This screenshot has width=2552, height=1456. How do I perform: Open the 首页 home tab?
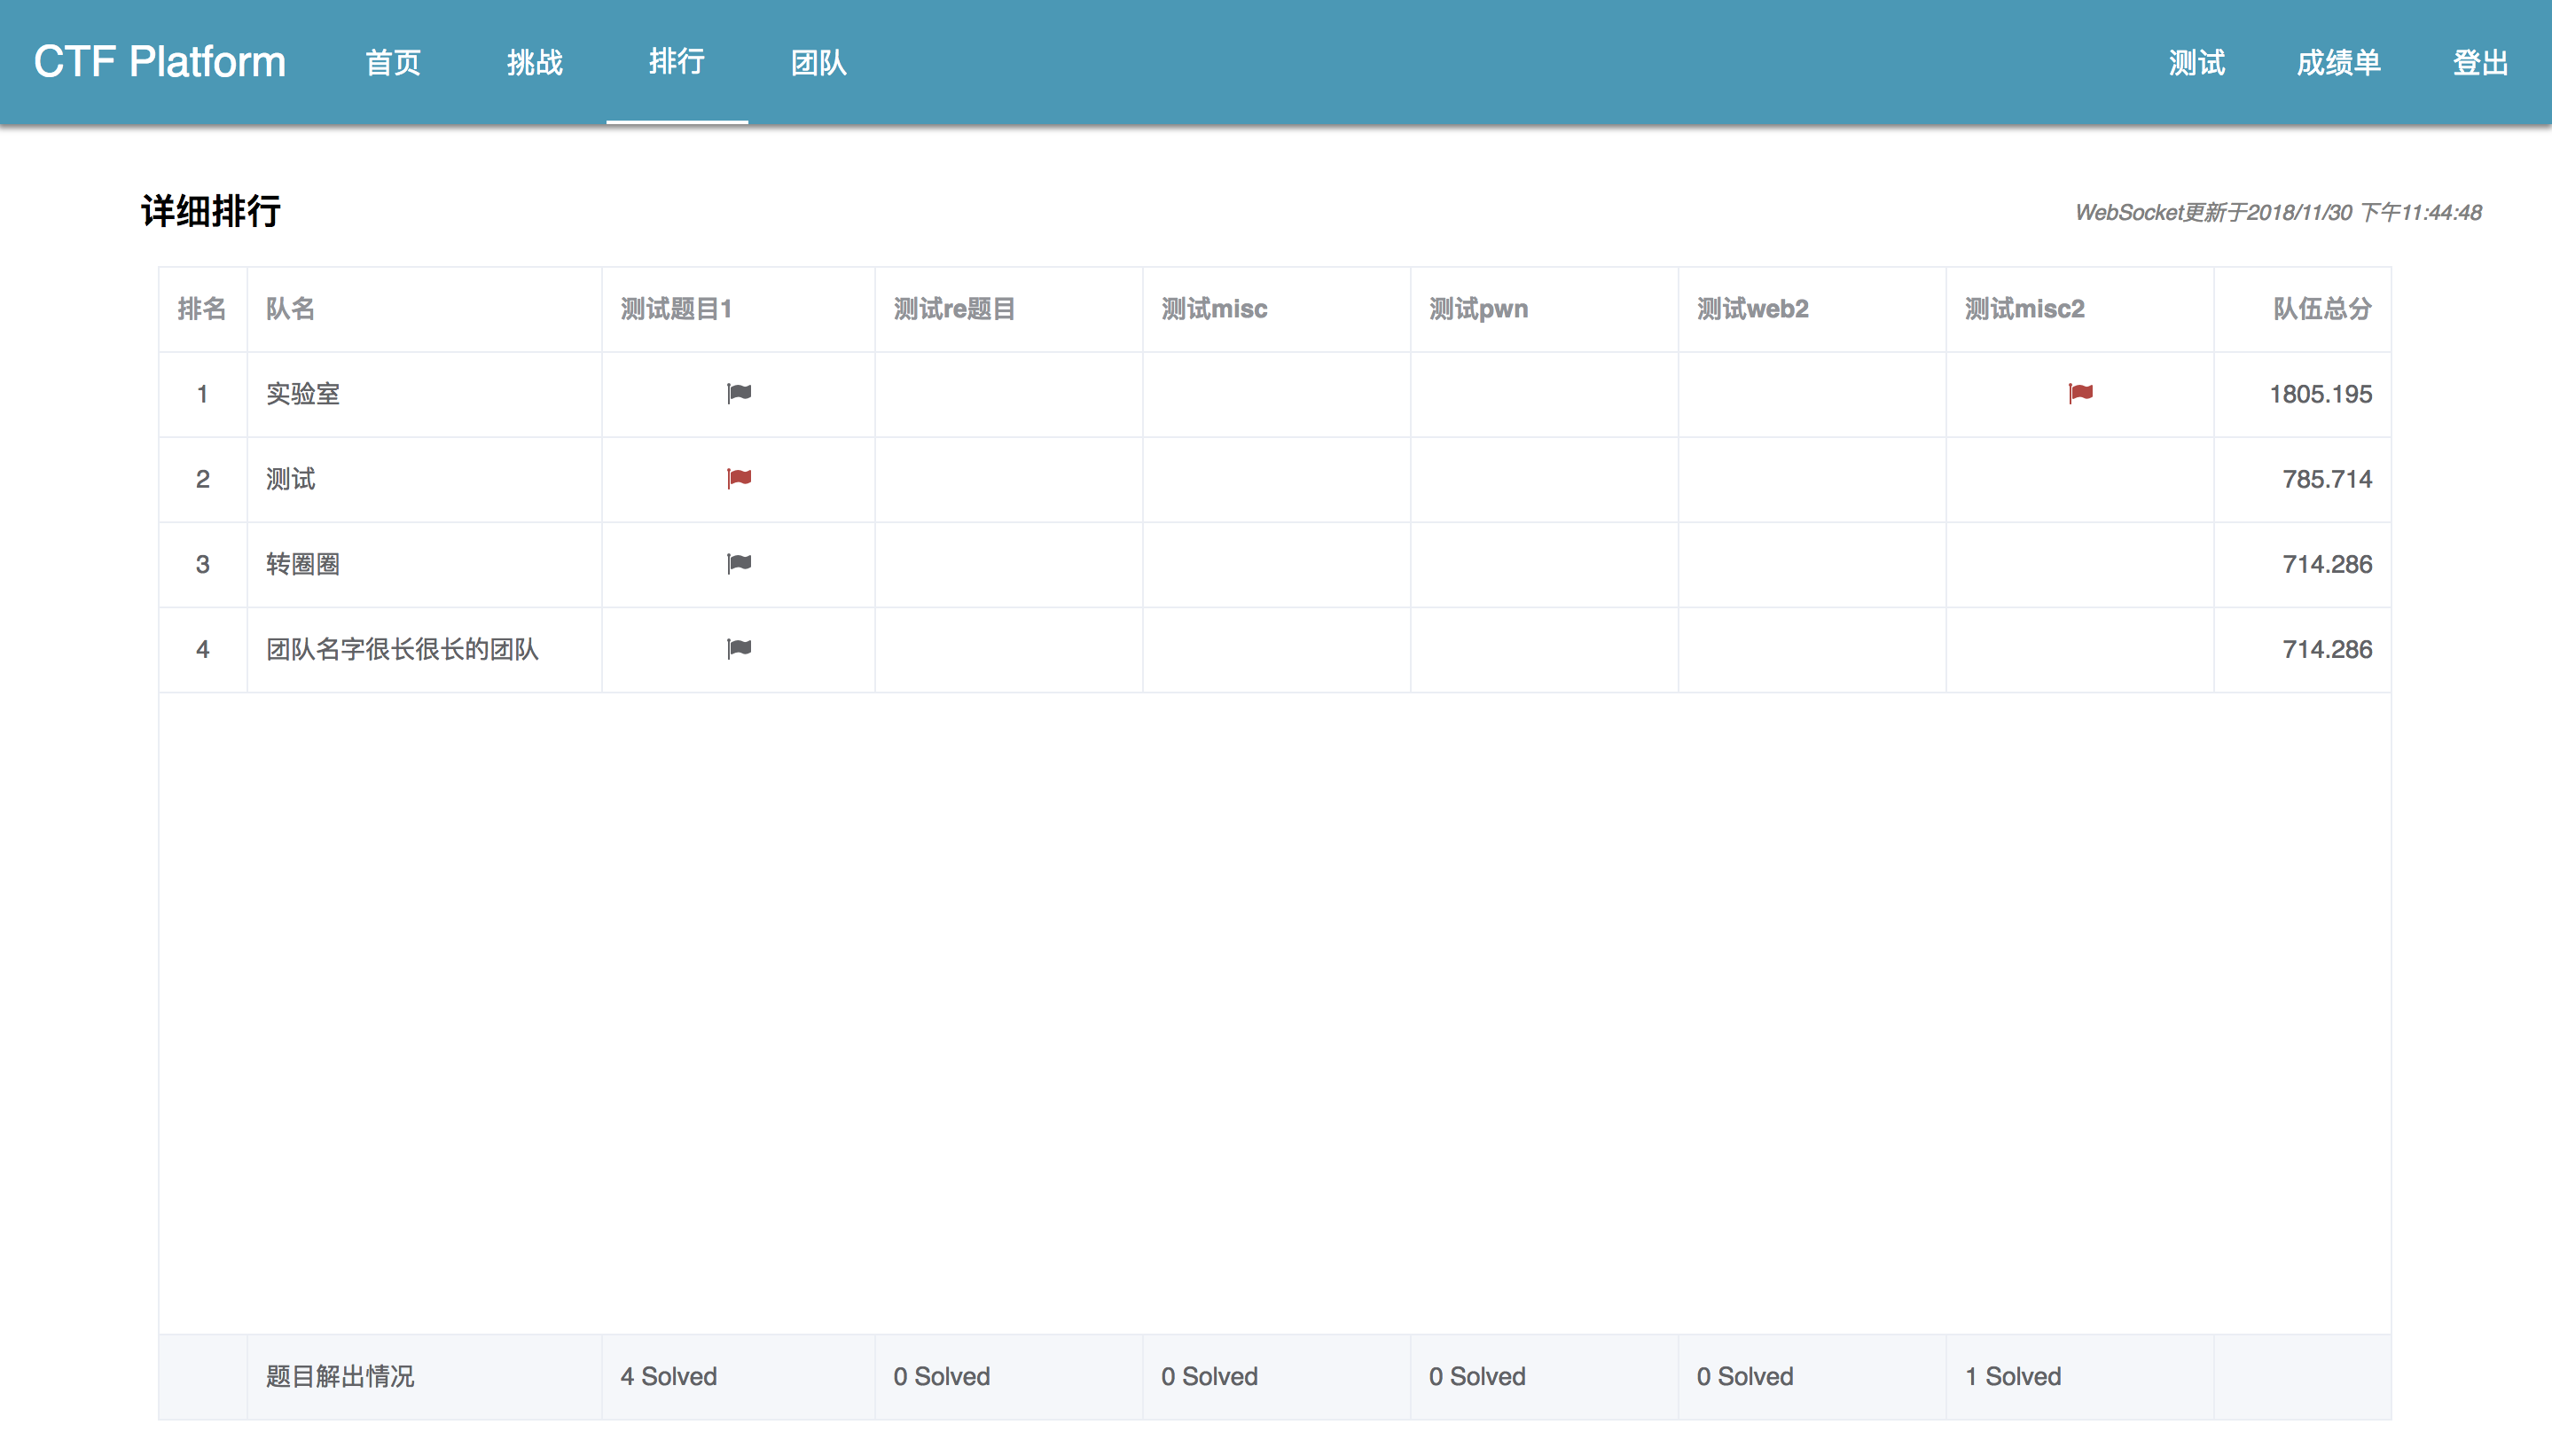click(393, 63)
